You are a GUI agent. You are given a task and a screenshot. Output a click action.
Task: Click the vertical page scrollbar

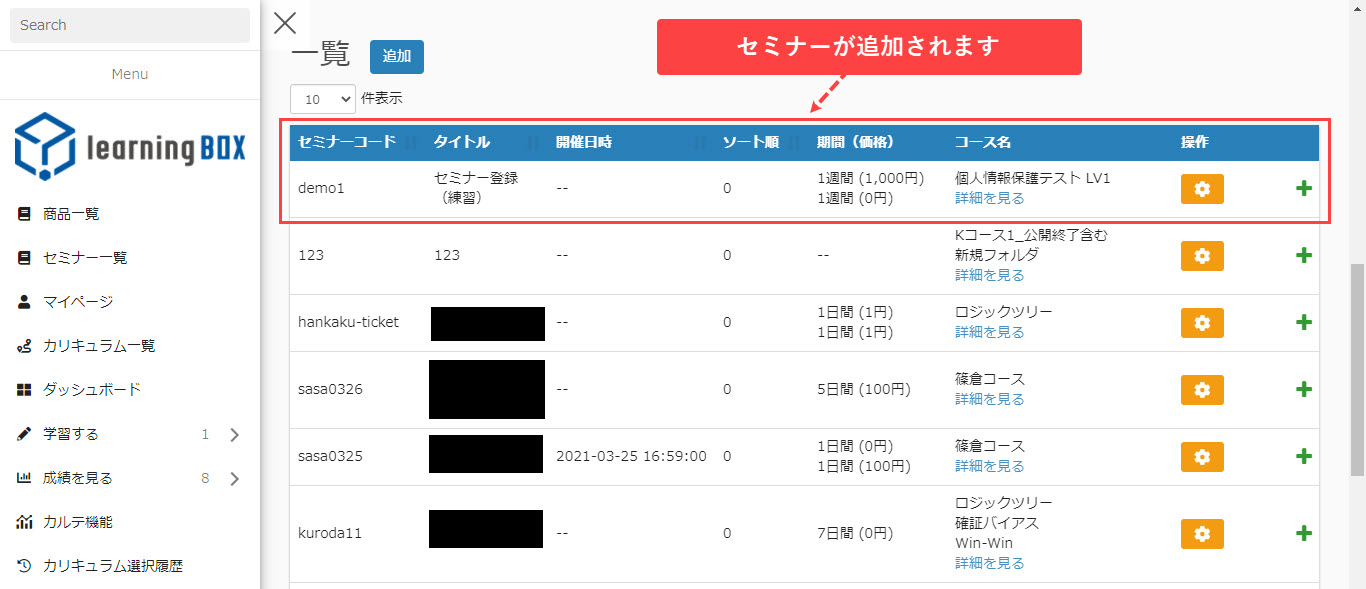[1357, 320]
